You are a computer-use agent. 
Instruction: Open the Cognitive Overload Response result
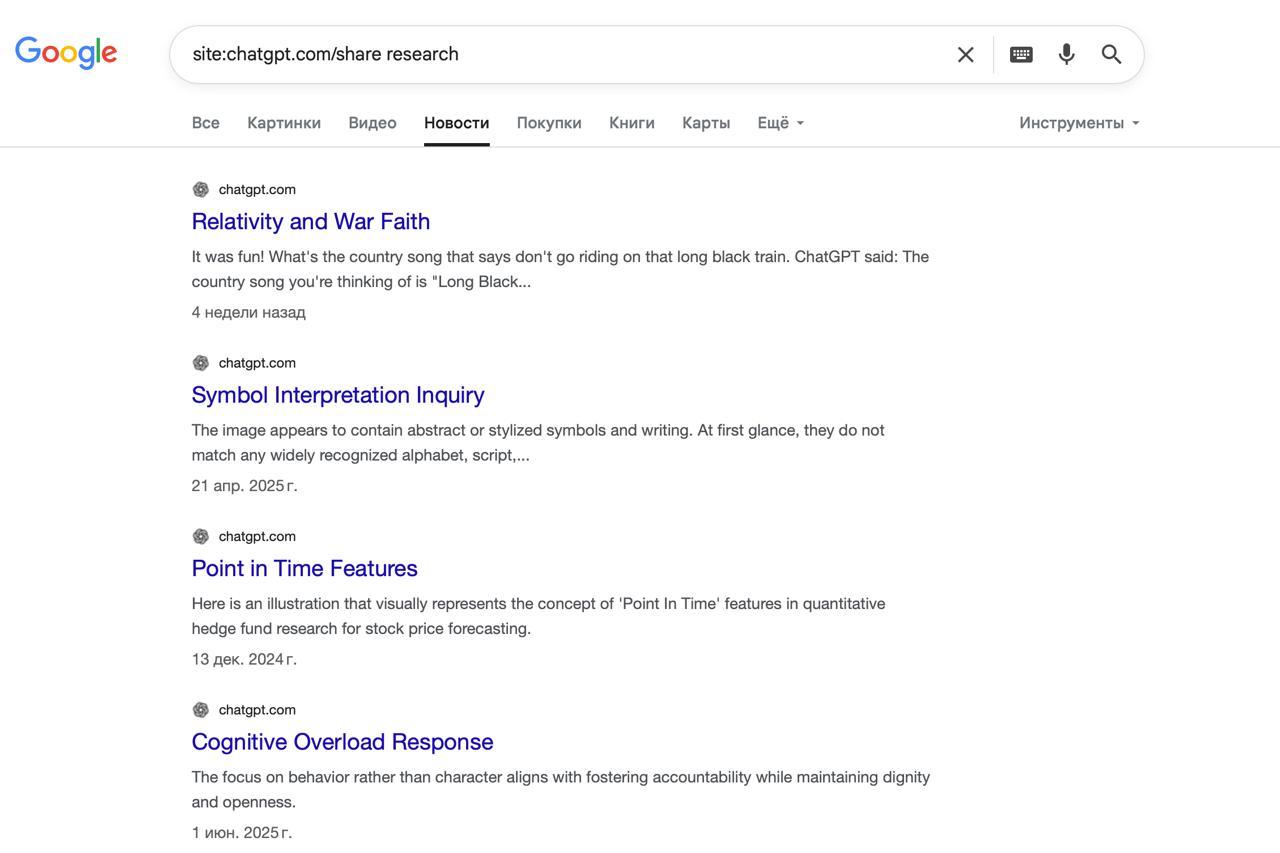(342, 742)
